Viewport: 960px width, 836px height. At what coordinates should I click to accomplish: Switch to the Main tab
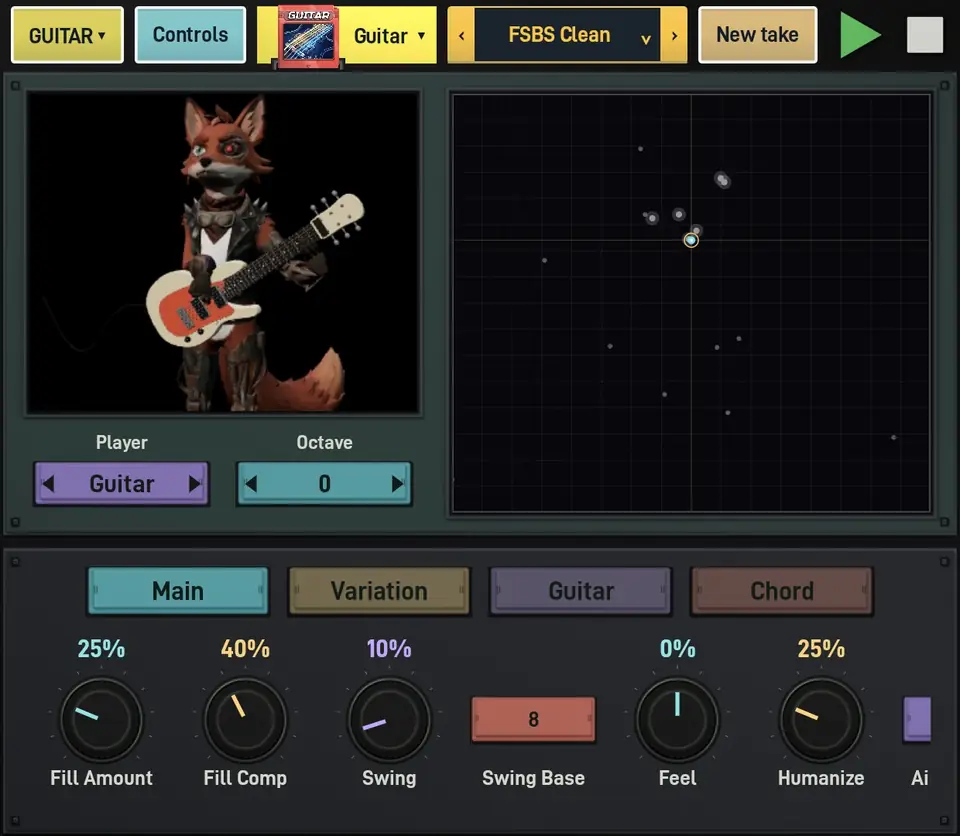tap(178, 591)
